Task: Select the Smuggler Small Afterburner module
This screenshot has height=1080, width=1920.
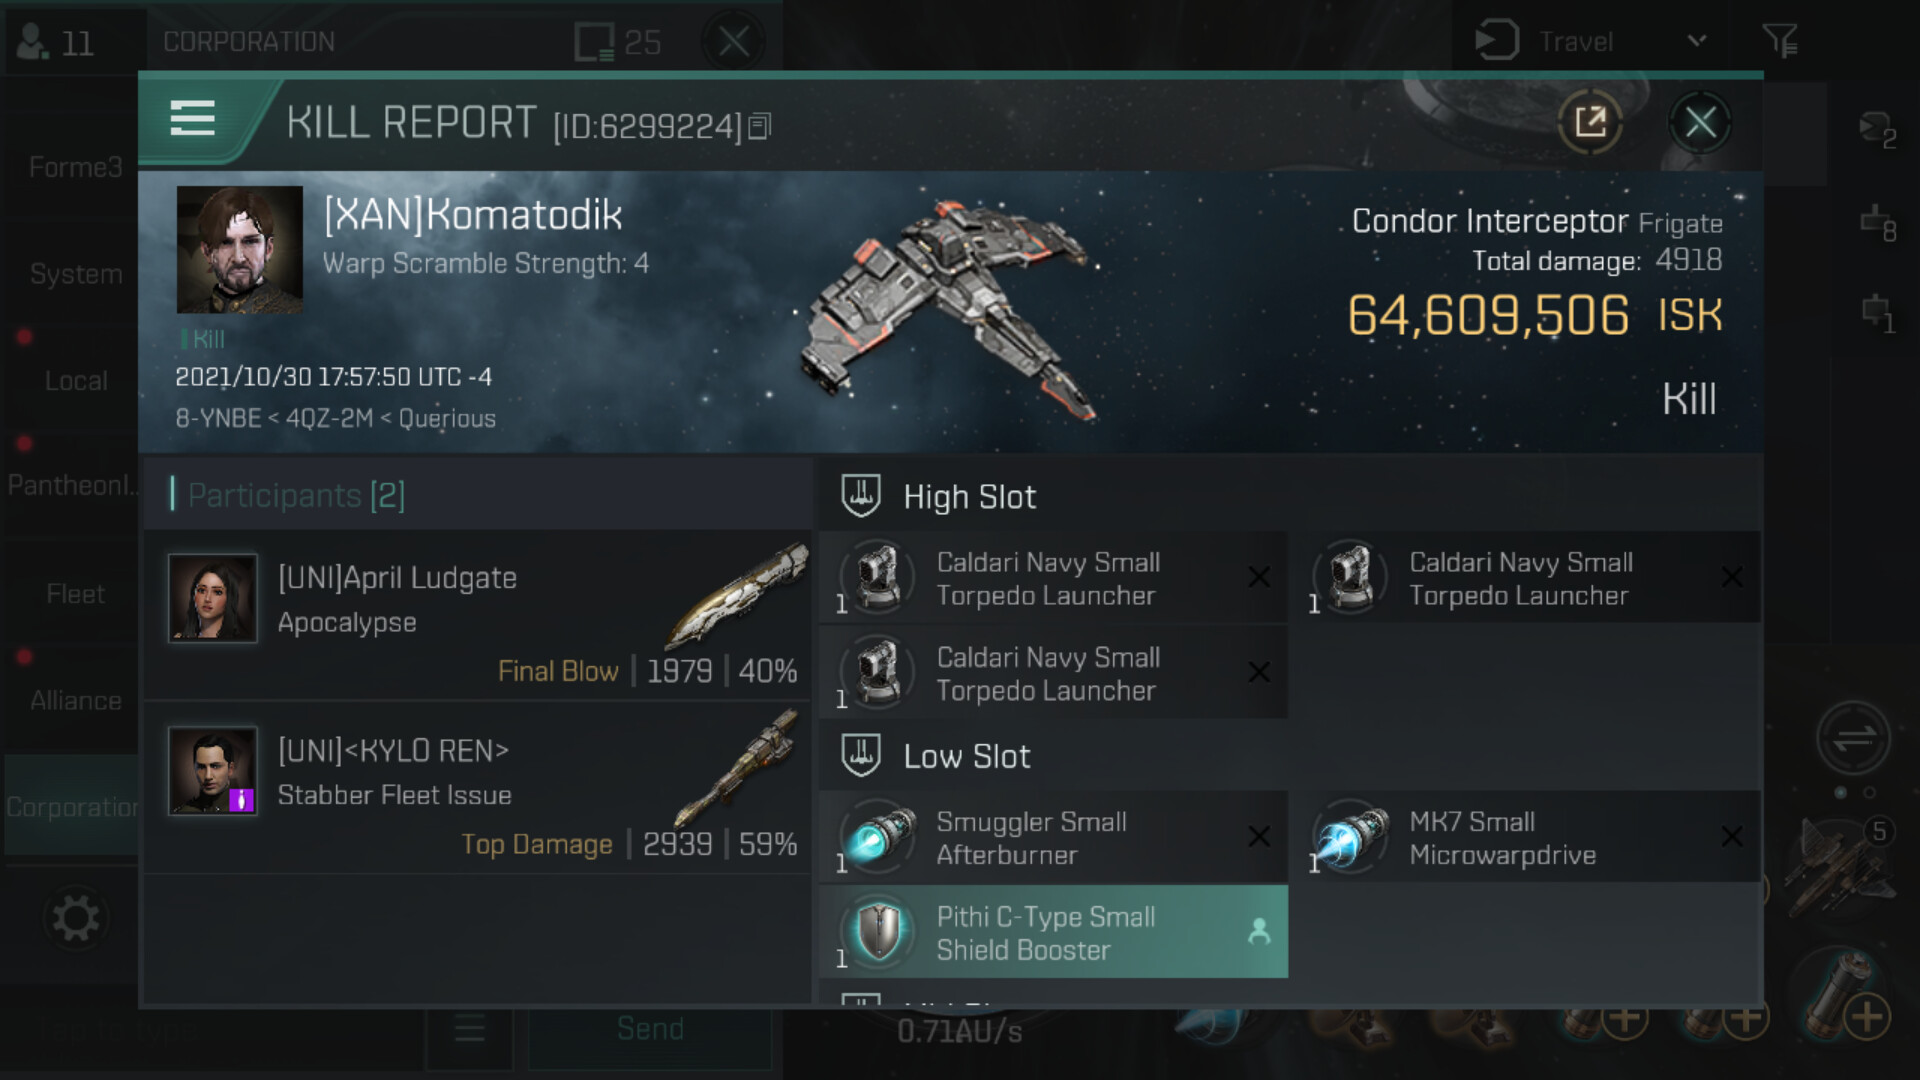Action: [x=1053, y=837]
